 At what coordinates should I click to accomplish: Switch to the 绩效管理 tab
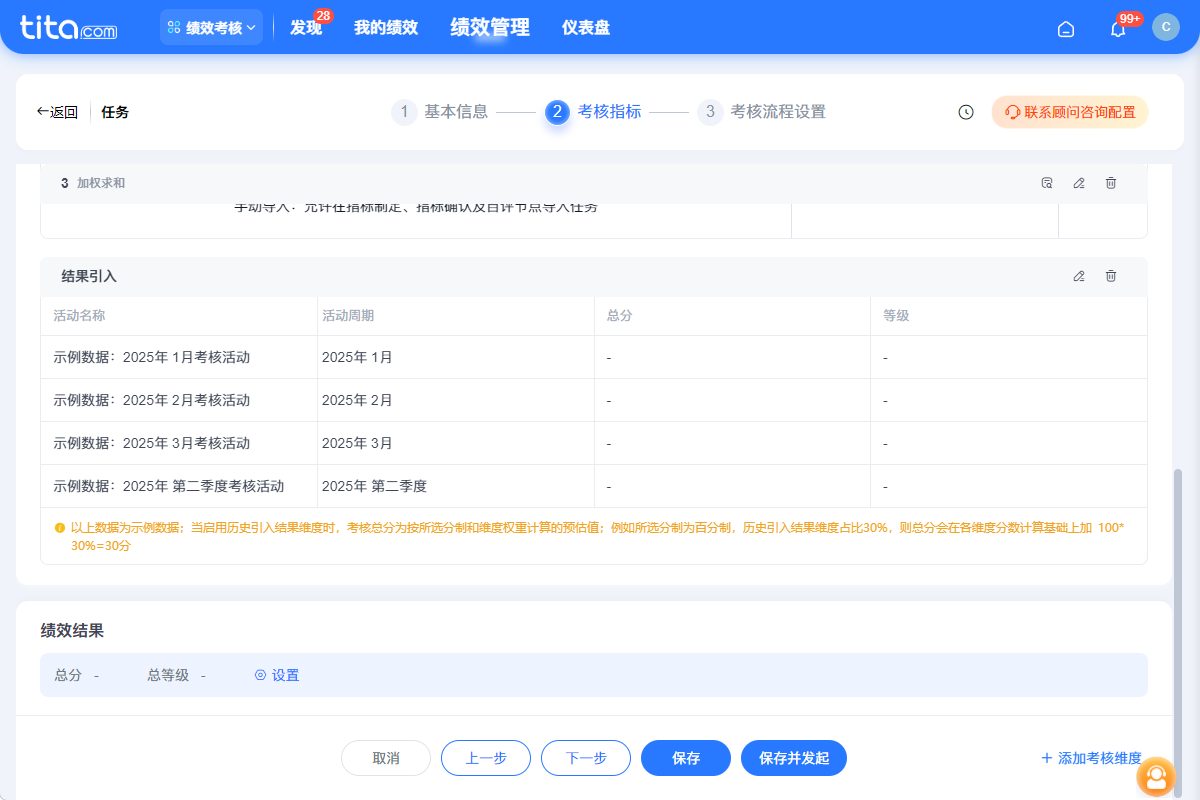click(x=489, y=27)
